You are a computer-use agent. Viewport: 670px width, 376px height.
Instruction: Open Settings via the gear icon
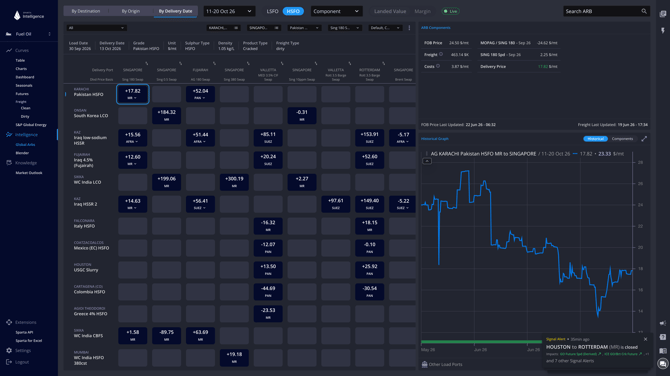(9, 350)
